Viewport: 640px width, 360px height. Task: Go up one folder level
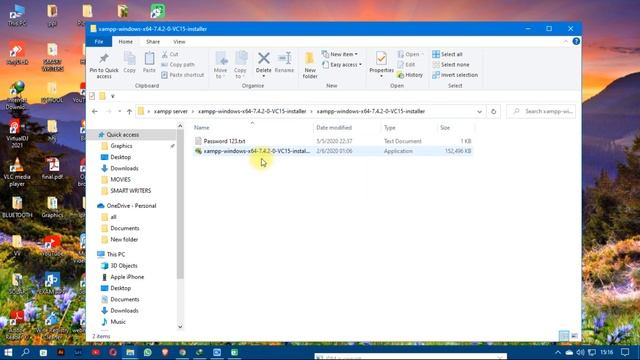[129, 111]
